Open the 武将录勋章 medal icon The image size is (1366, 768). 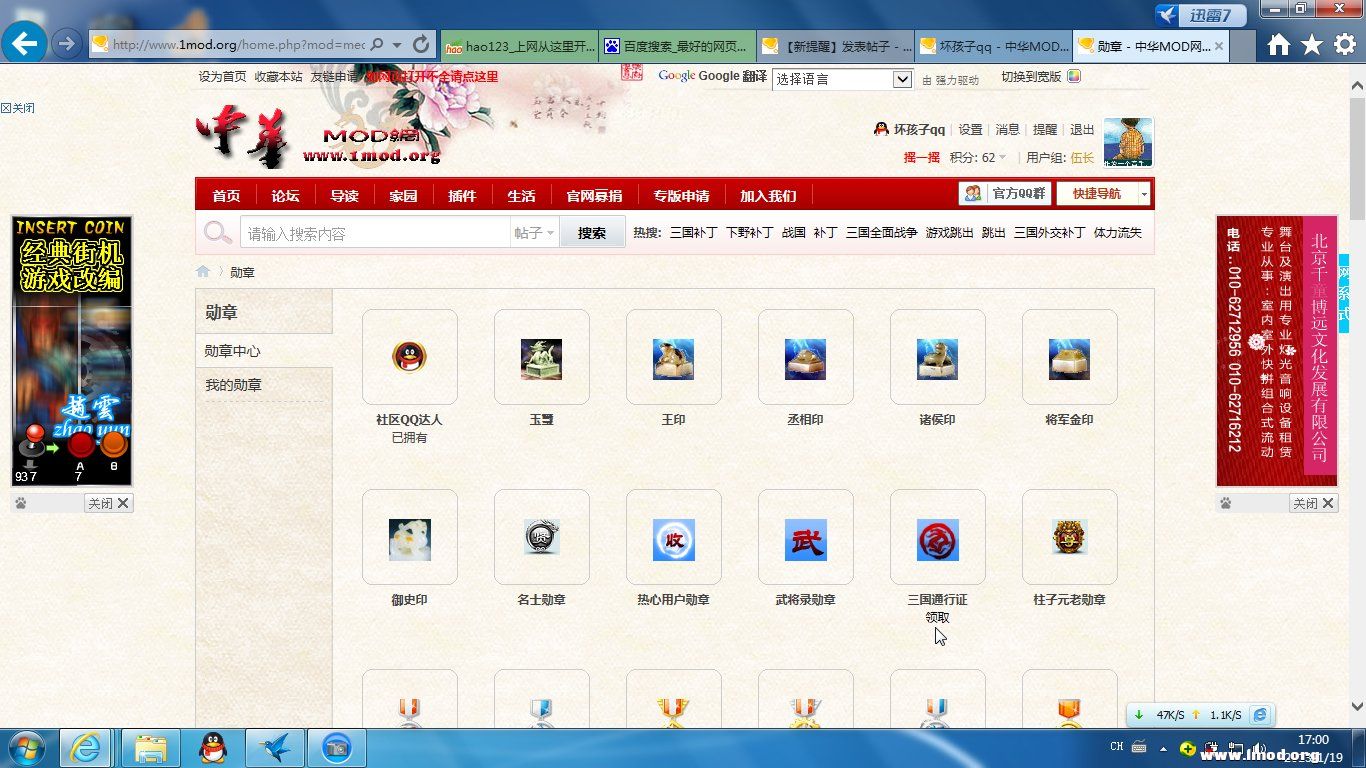(805, 540)
